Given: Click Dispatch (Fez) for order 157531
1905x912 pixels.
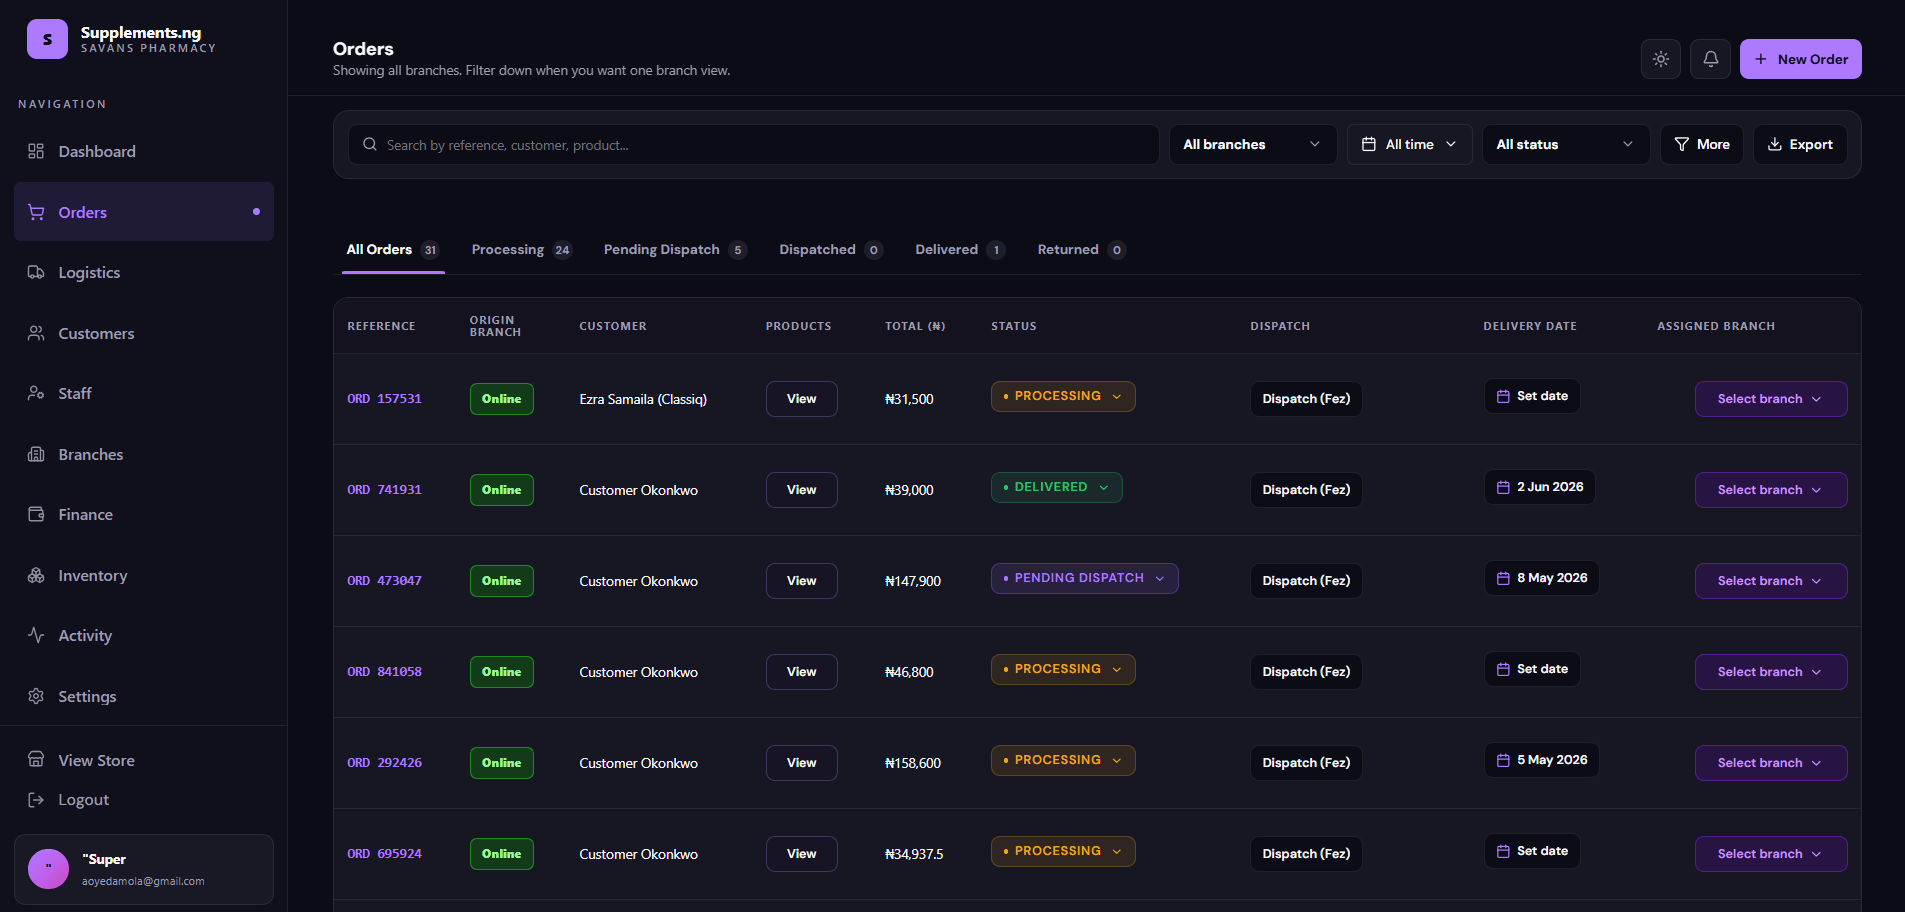Looking at the screenshot, I should (1306, 399).
